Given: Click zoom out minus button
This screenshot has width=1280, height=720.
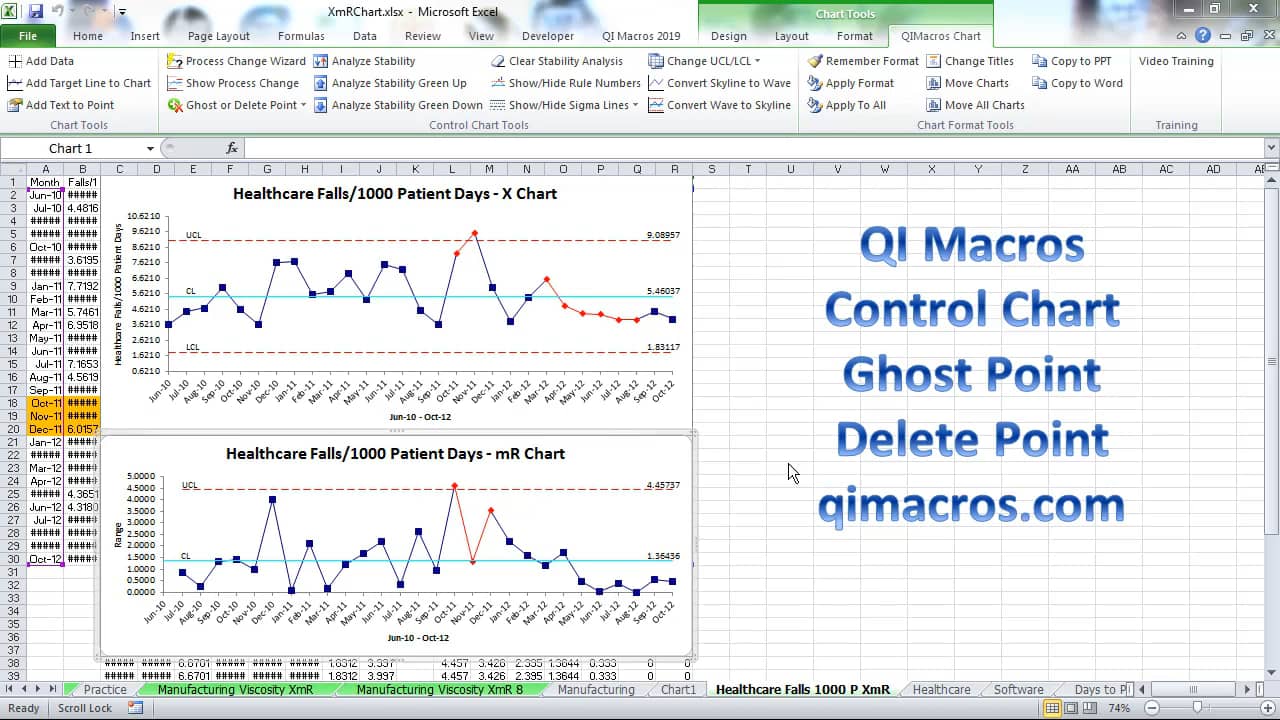Looking at the screenshot, I should coord(1151,708).
